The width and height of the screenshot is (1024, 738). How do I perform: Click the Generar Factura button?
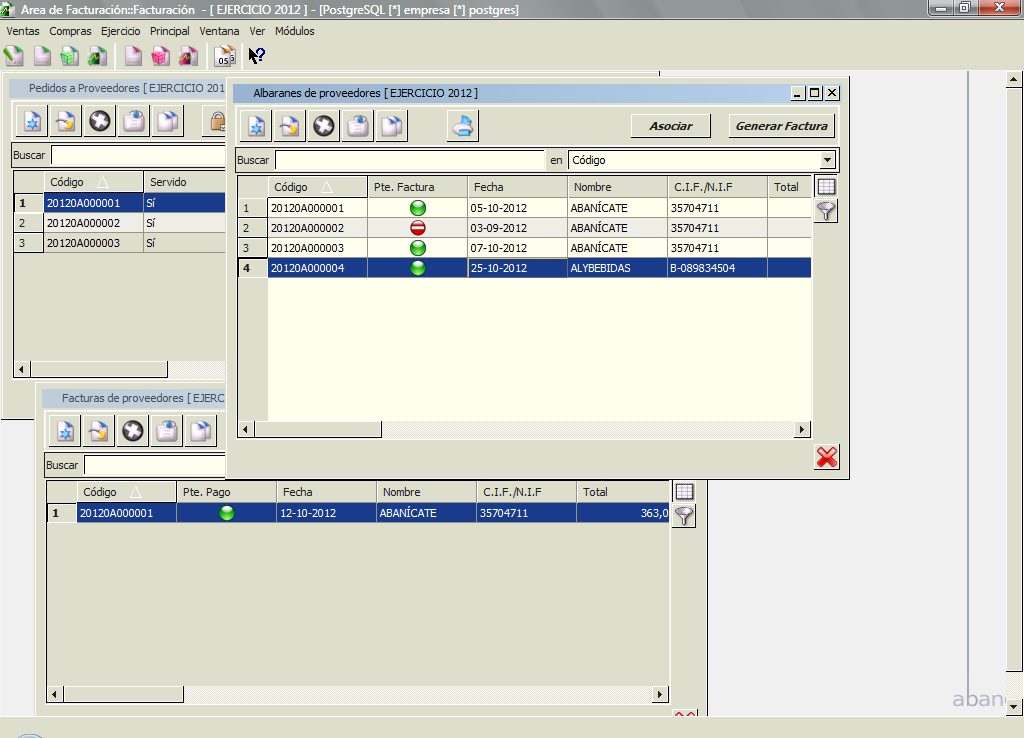(782, 126)
